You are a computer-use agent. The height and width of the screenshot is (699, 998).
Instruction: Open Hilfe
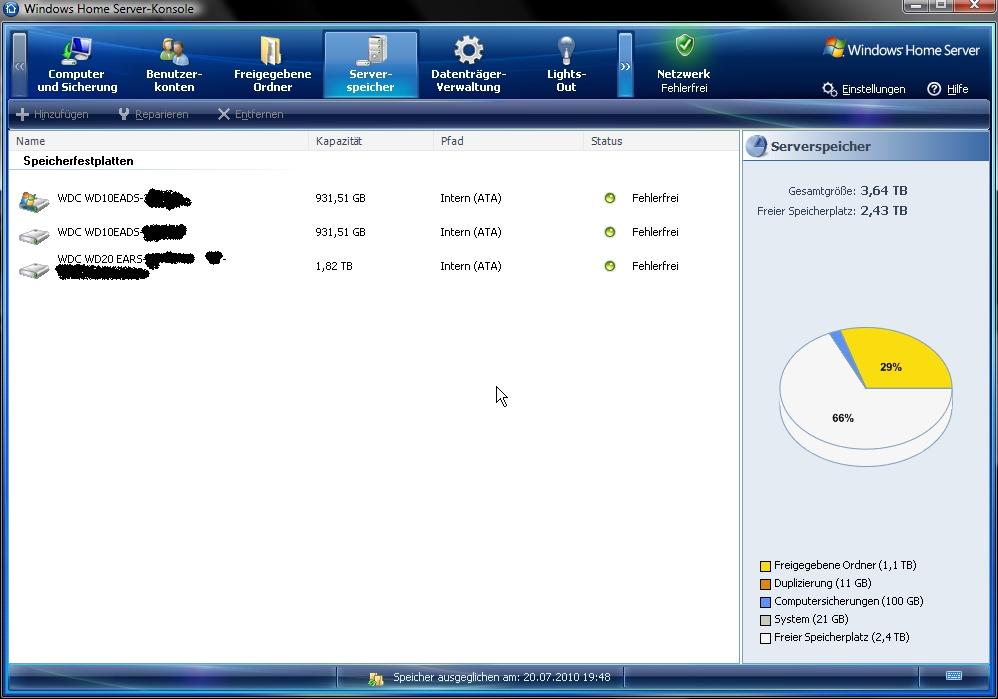click(x=948, y=89)
